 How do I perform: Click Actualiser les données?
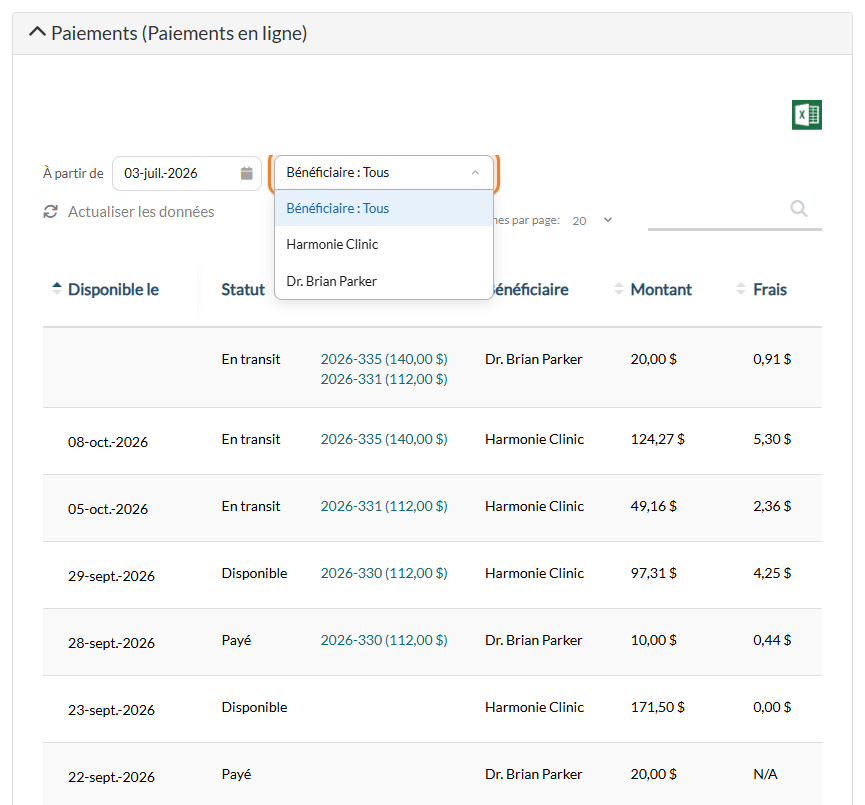click(x=141, y=212)
